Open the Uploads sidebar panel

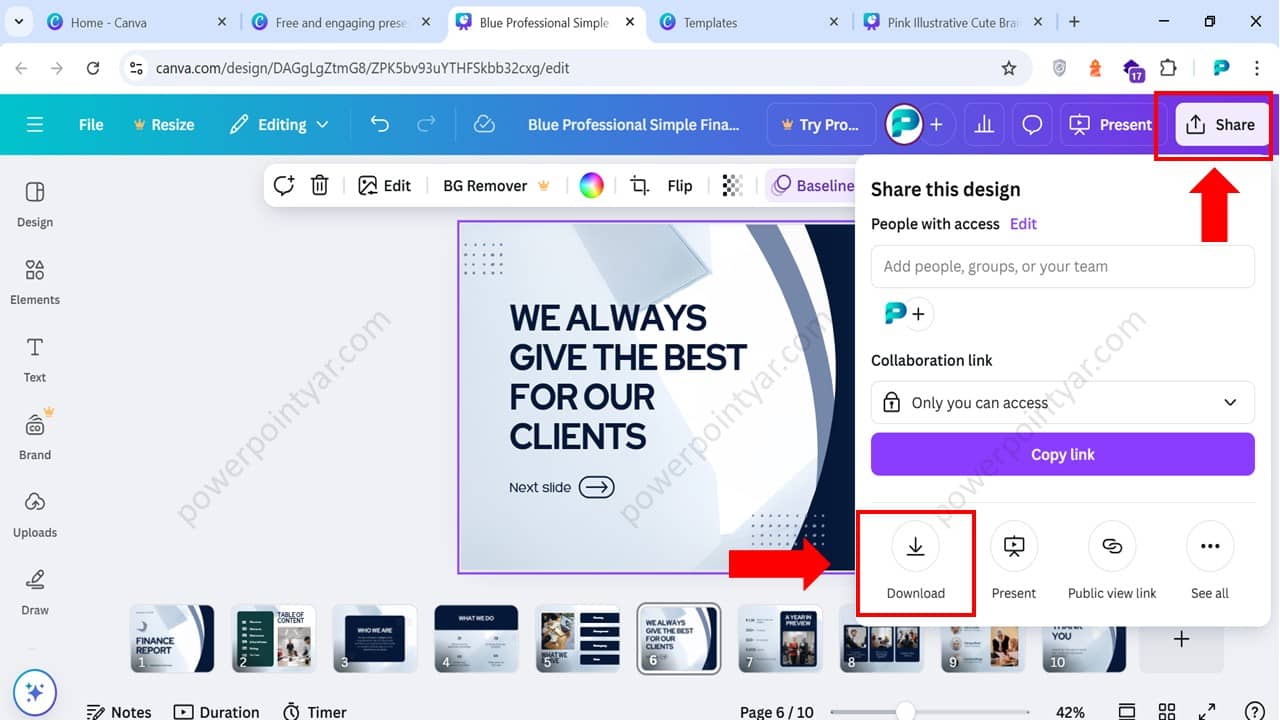(x=35, y=515)
